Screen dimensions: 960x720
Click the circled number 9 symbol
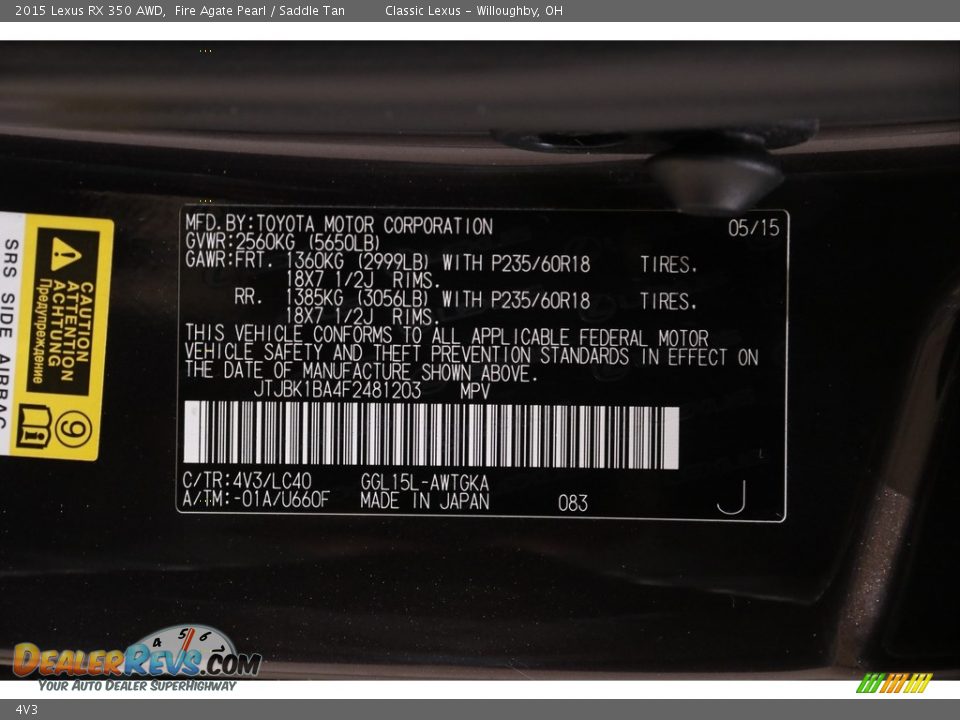73,429
